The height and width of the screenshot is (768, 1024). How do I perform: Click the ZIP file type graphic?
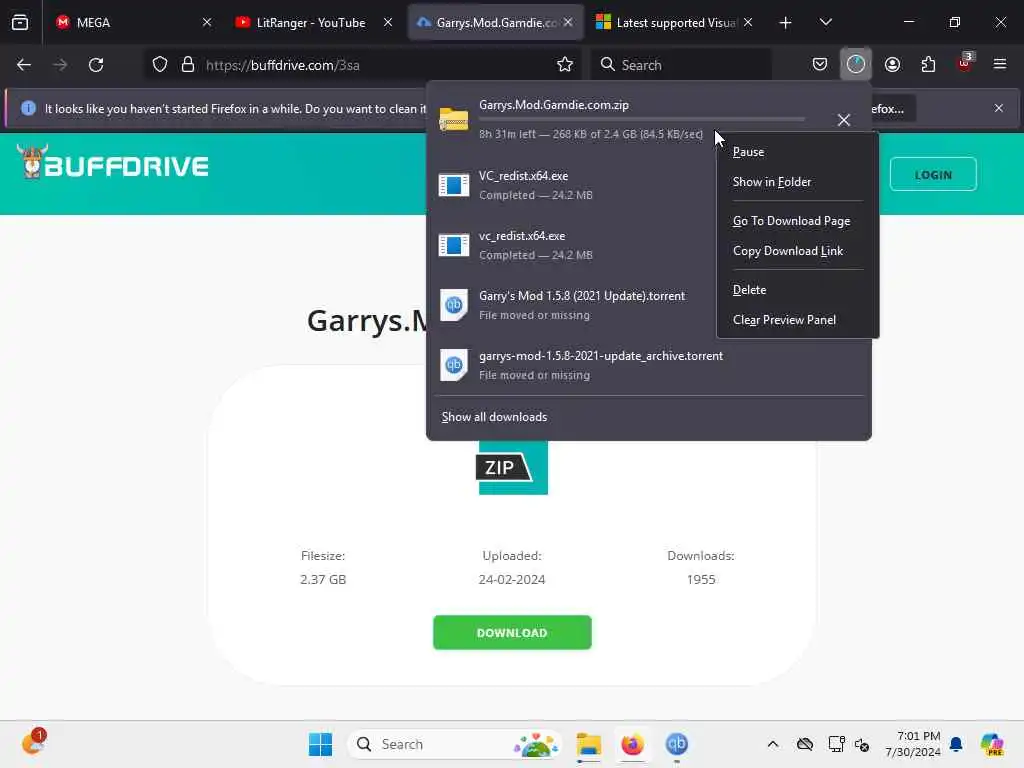click(513, 468)
